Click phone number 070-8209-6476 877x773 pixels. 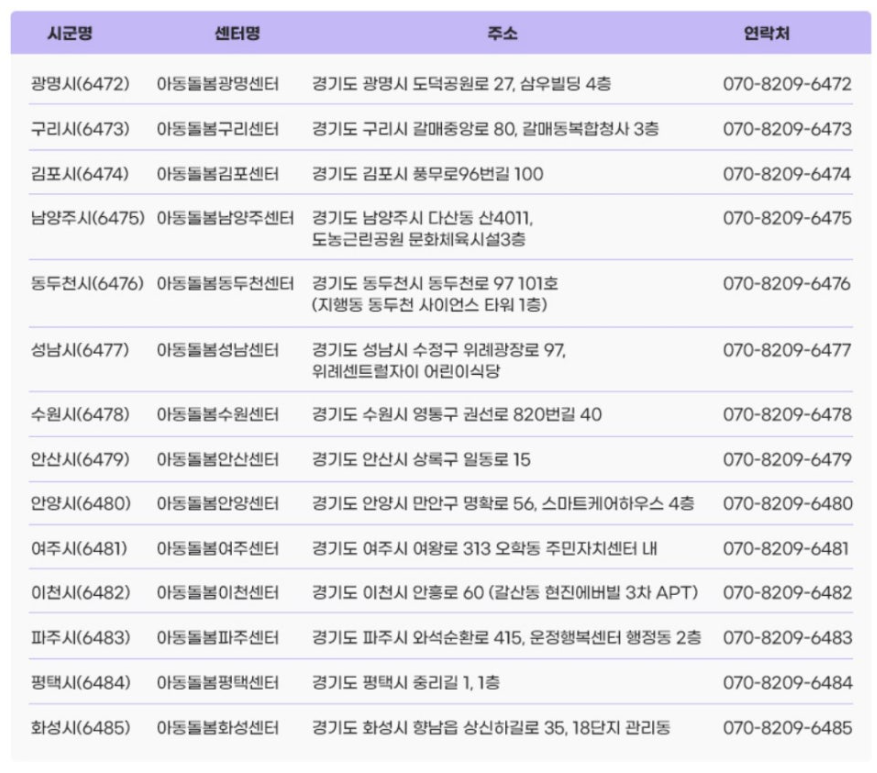787,284
